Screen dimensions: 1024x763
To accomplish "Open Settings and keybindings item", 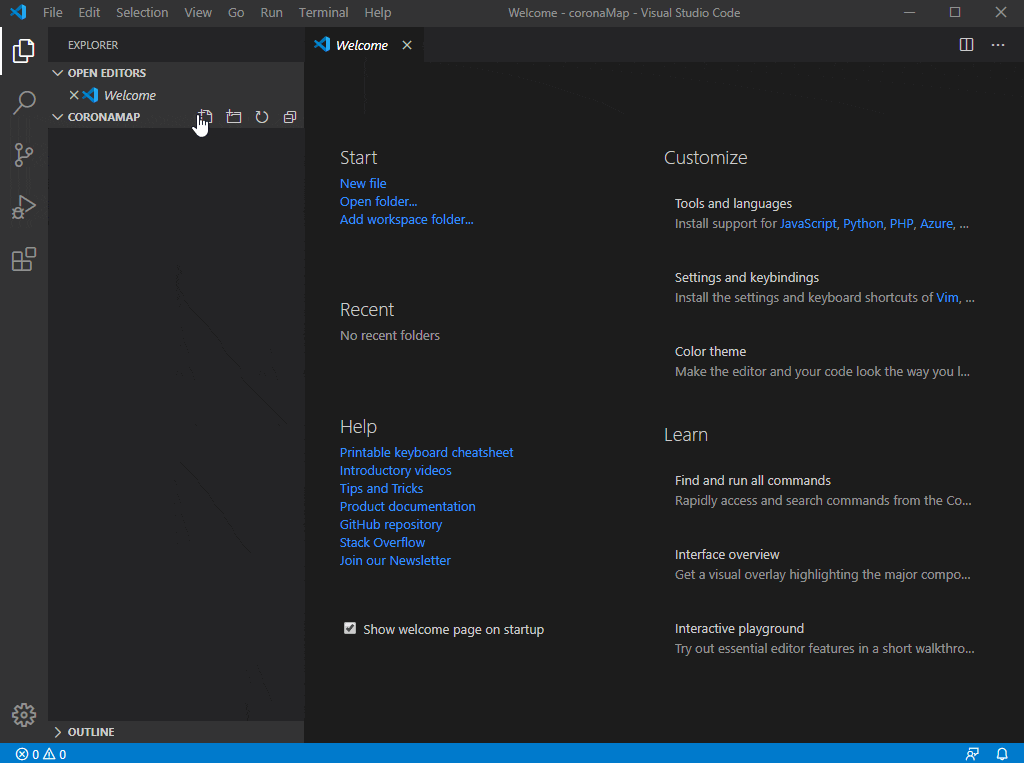I will click(x=746, y=278).
